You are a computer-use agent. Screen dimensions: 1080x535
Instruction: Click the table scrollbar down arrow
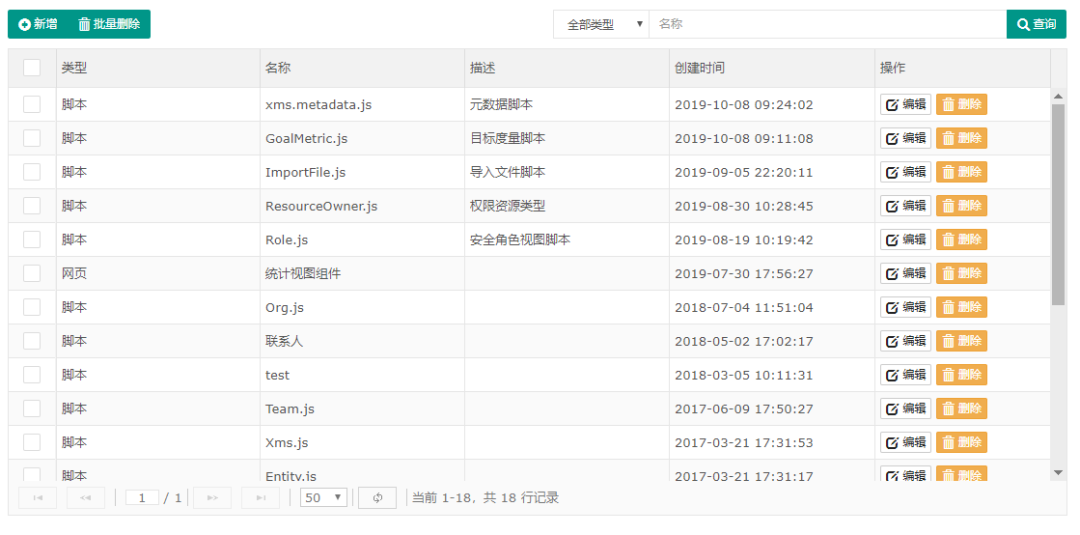pos(1059,472)
